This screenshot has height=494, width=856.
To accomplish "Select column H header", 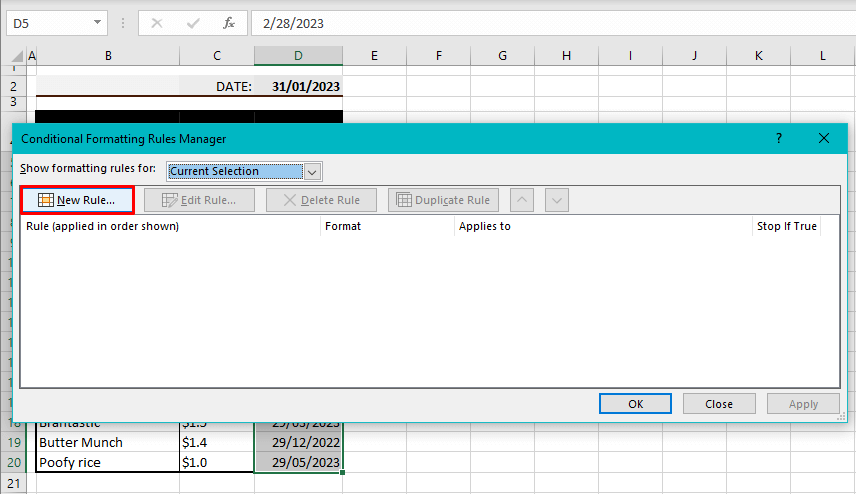I will (x=567, y=56).
